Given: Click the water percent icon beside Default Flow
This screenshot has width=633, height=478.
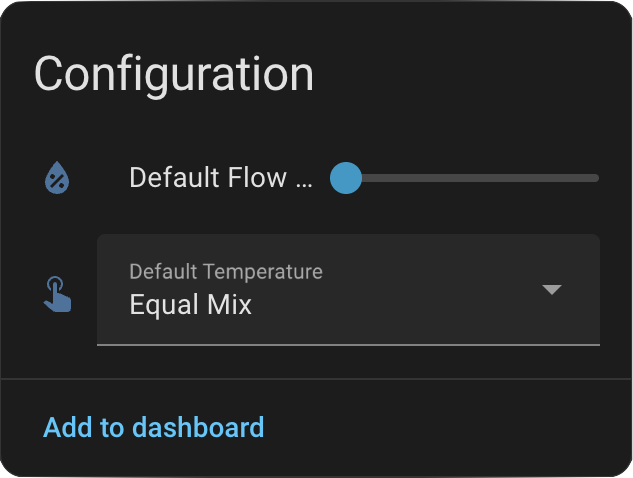Looking at the screenshot, I should click(x=57, y=178).
